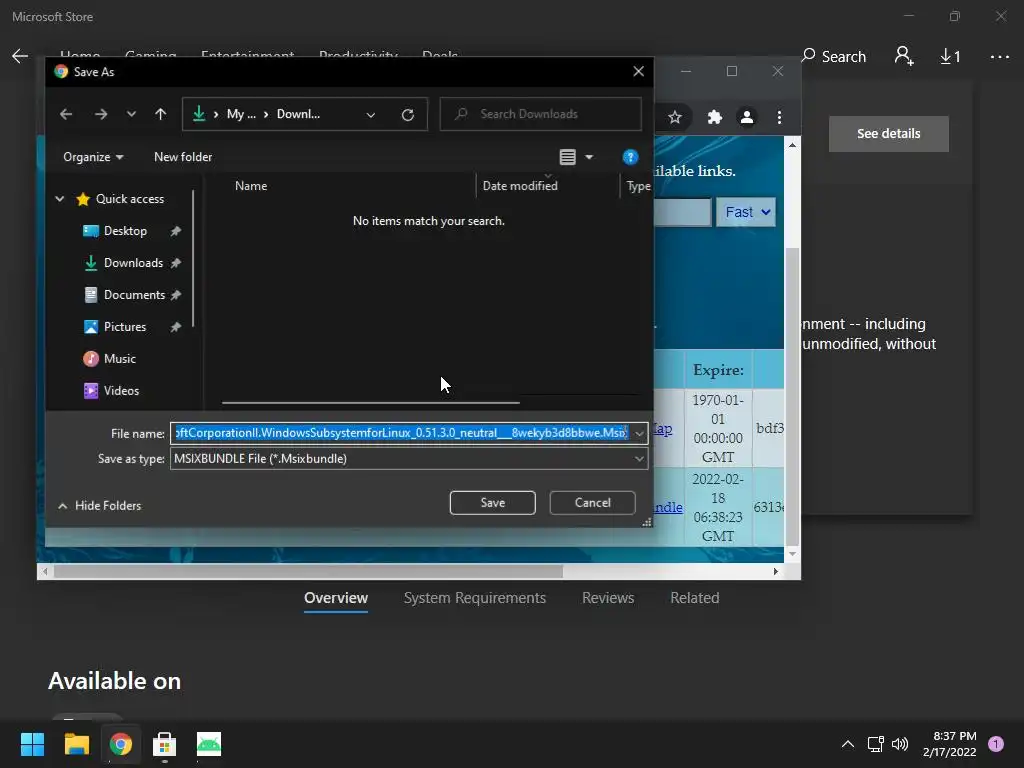Create a New folder
1024x768 pixels.
(183, 157)
